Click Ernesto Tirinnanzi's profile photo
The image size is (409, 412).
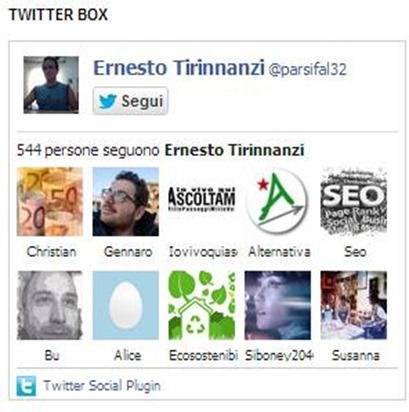(51, 85)
